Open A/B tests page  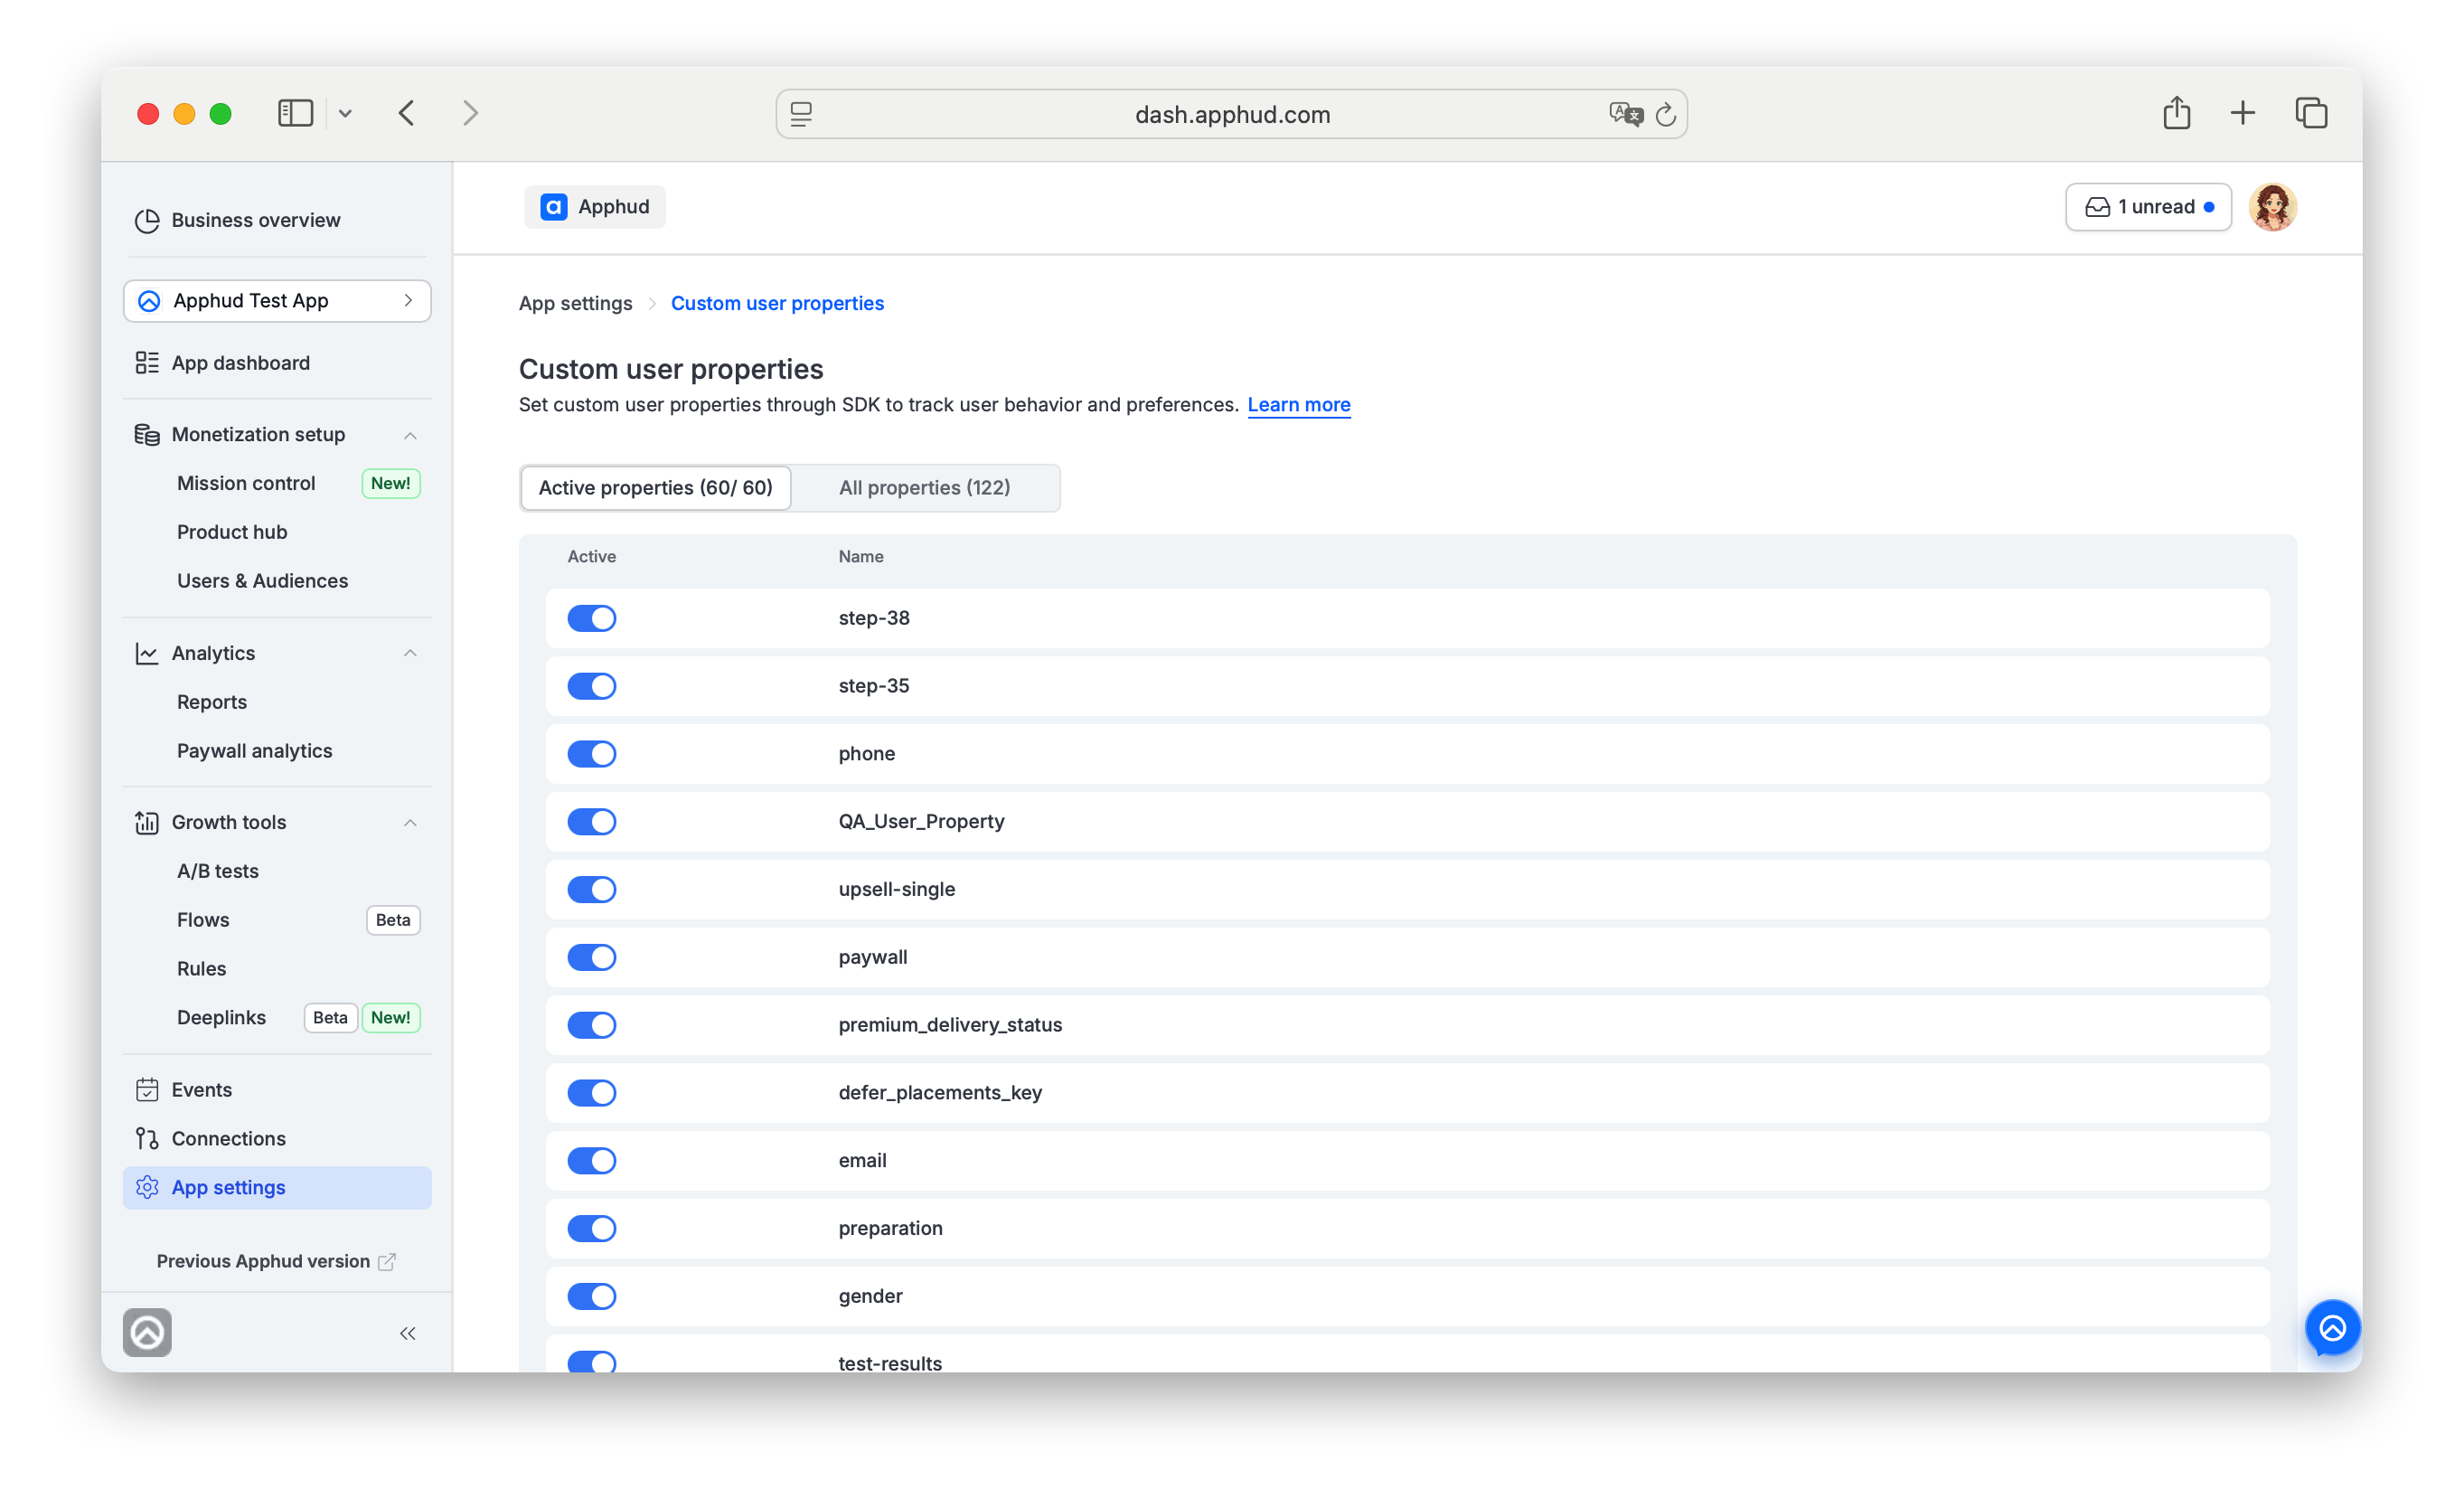pos(218,871)
